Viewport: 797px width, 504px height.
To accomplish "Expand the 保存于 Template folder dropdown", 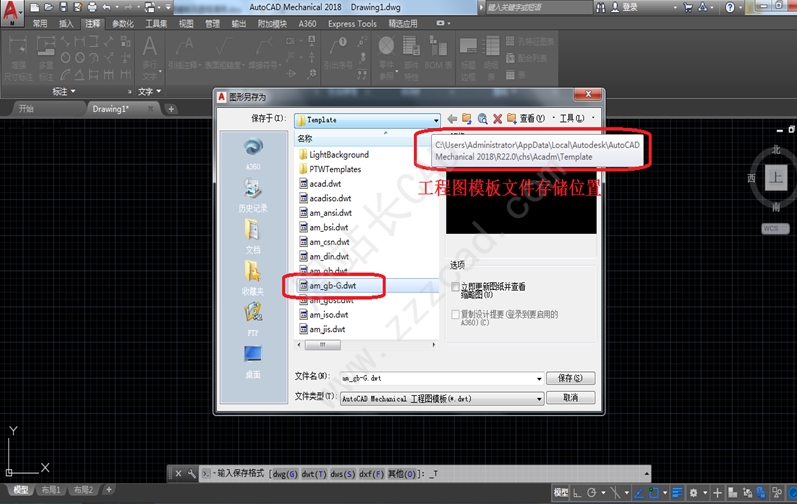I will click(436, 120).
